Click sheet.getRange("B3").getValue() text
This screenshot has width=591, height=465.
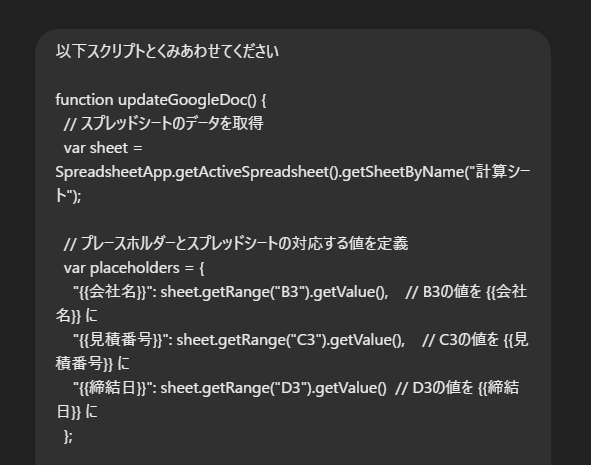(x=274, y=292)
